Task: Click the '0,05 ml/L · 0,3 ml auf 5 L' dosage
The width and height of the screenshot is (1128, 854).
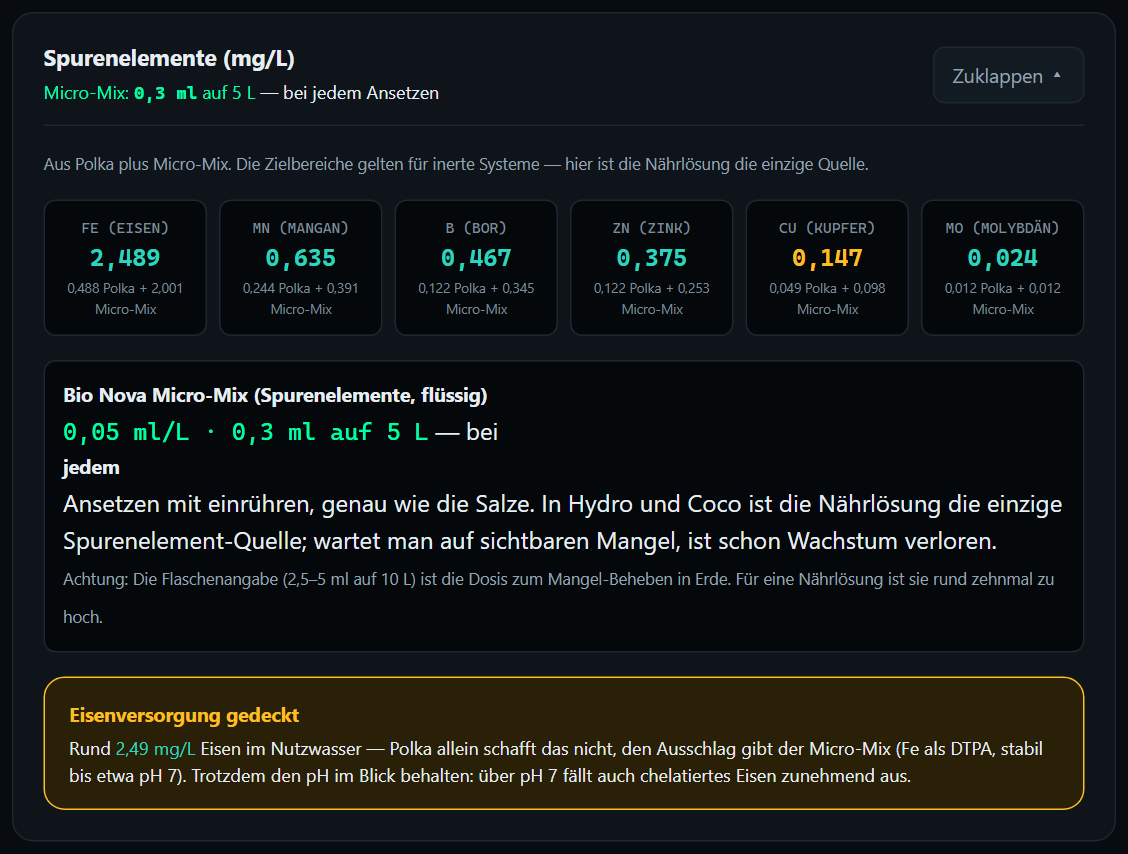Action: click(x=245, y=432)
